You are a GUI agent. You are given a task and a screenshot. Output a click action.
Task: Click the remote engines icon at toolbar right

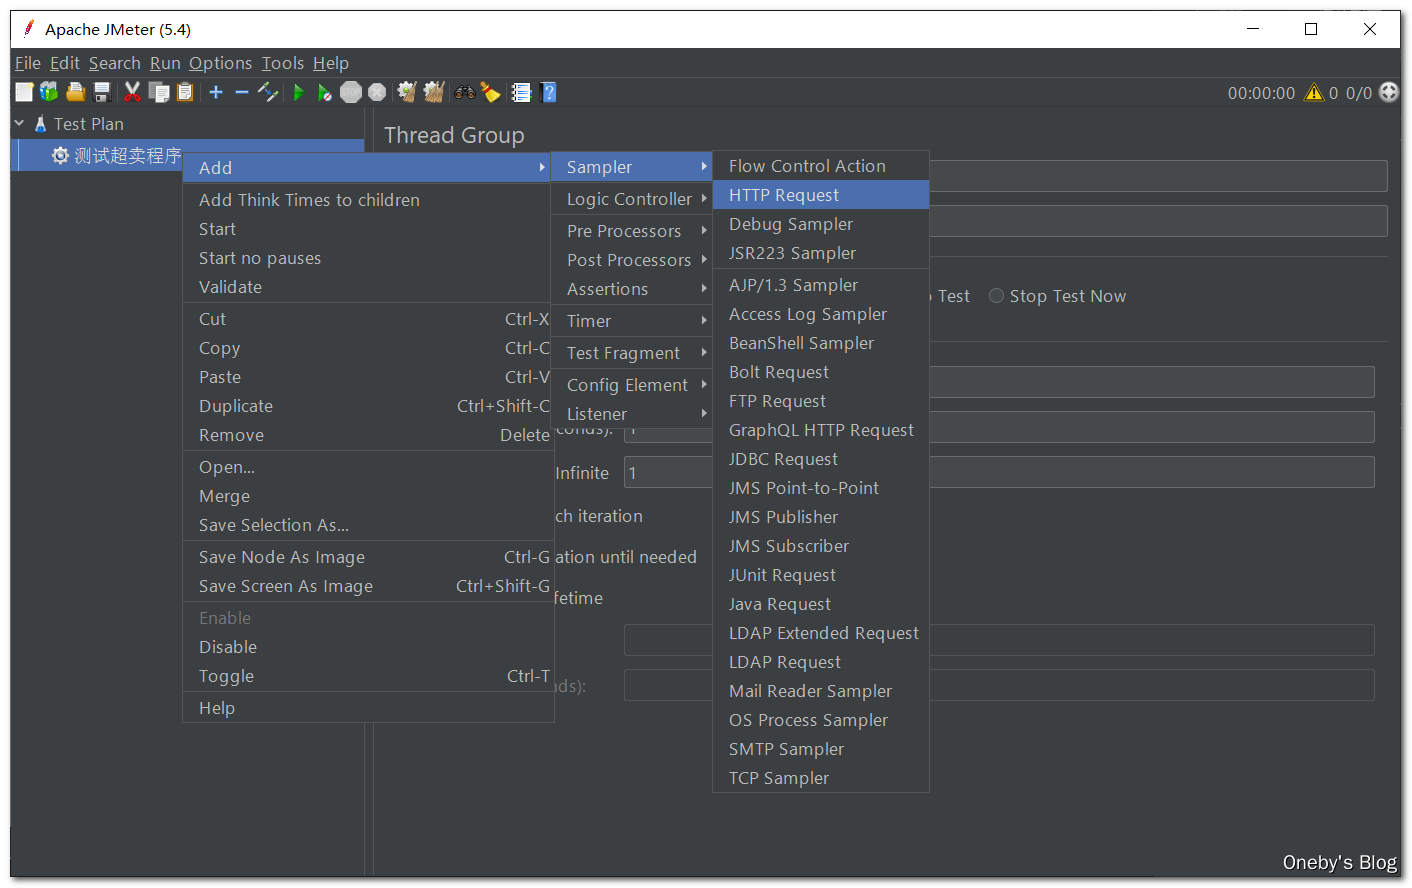[x=1388, y=92]
